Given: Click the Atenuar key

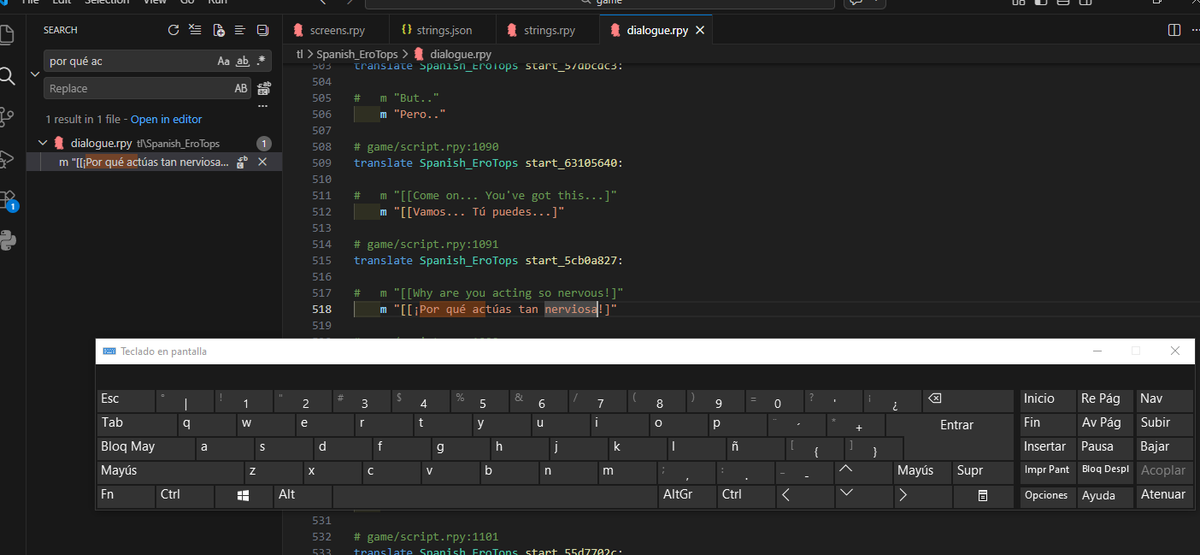Looking at the screenshot, I should (x=1163, y=495).
